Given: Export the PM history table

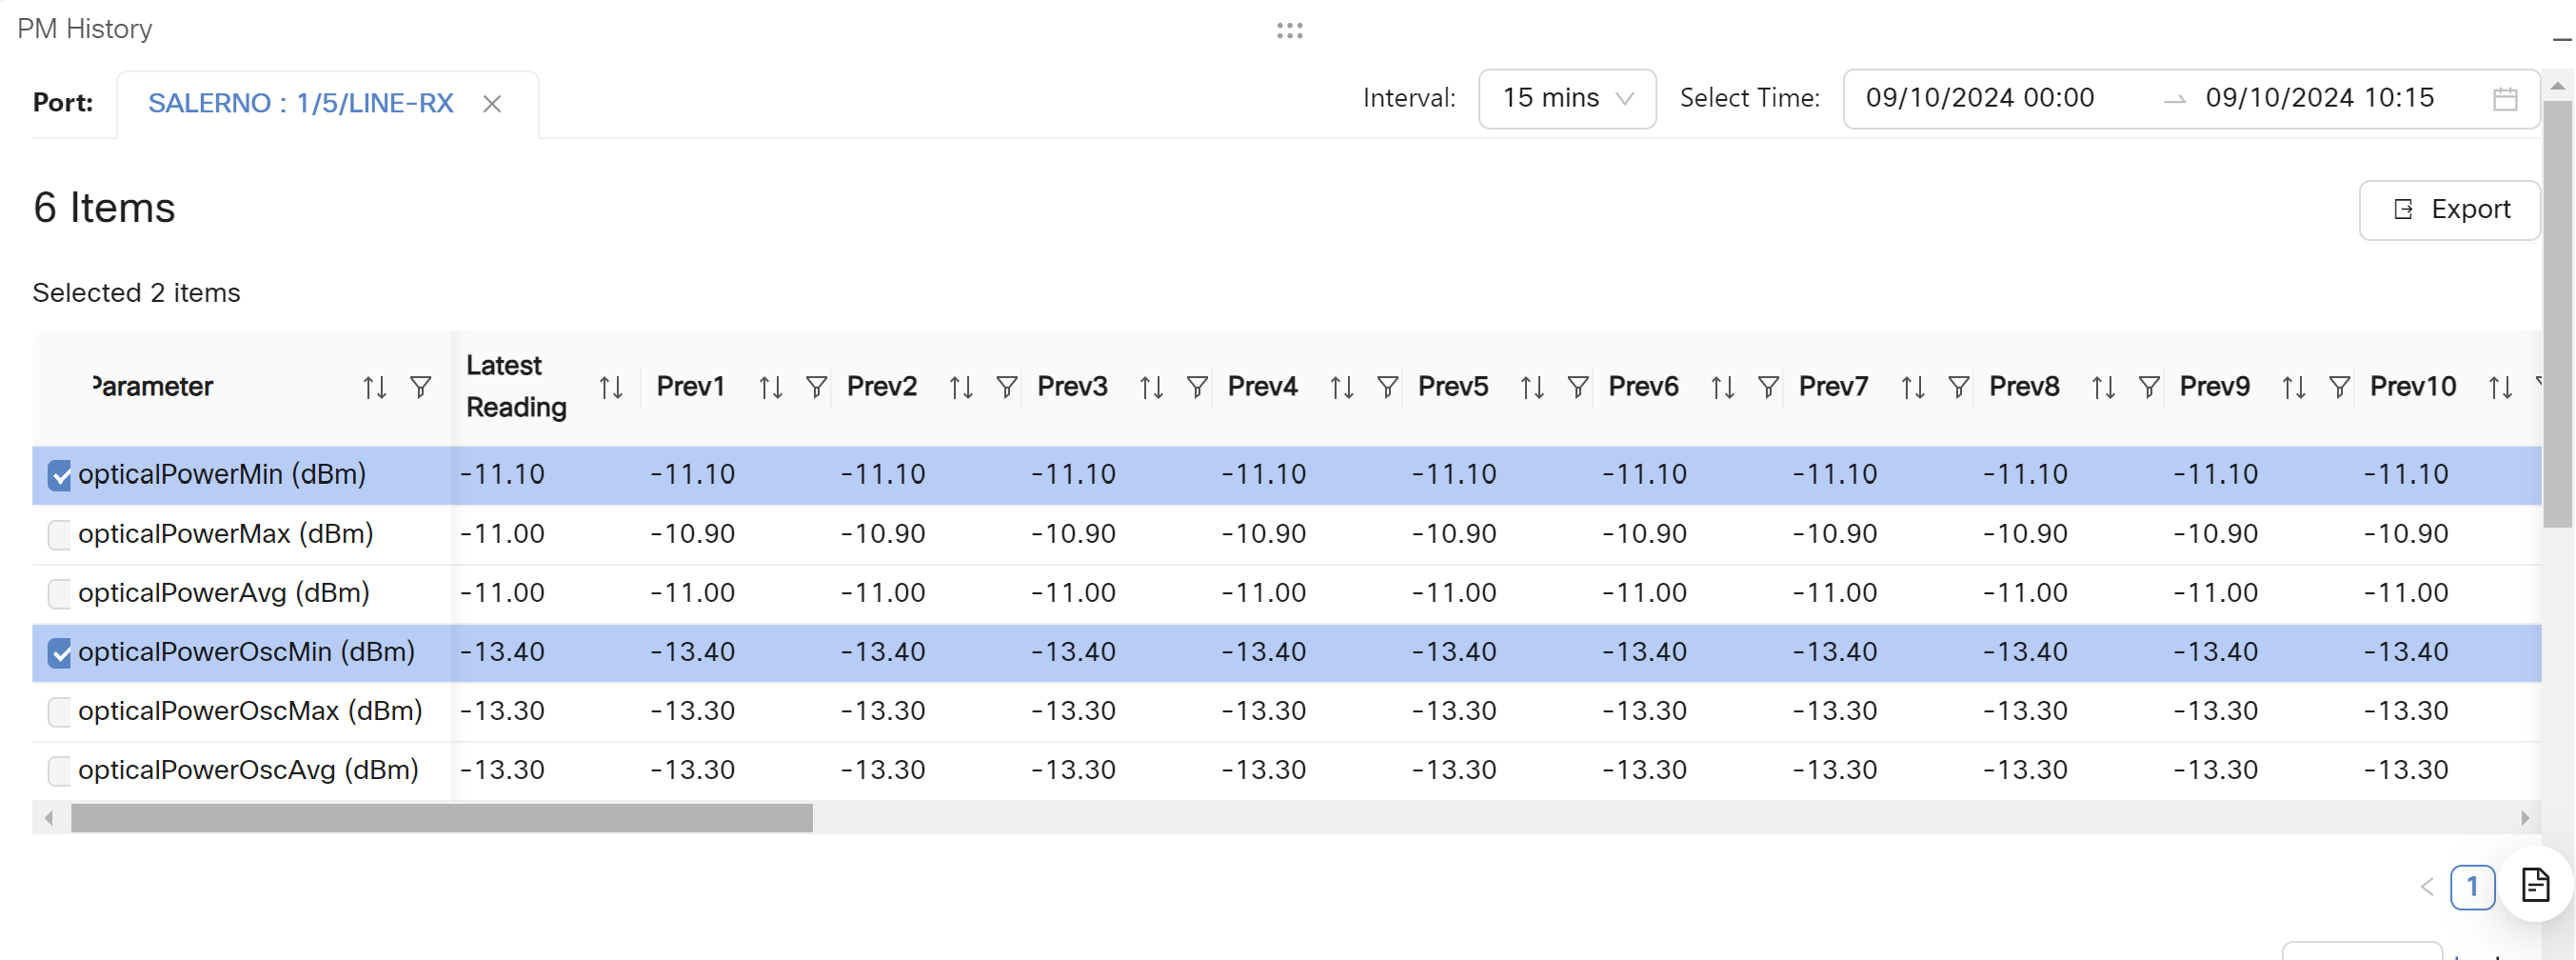Looking at the screenshot, I should pyautogui.click(x=2449, y=210).
